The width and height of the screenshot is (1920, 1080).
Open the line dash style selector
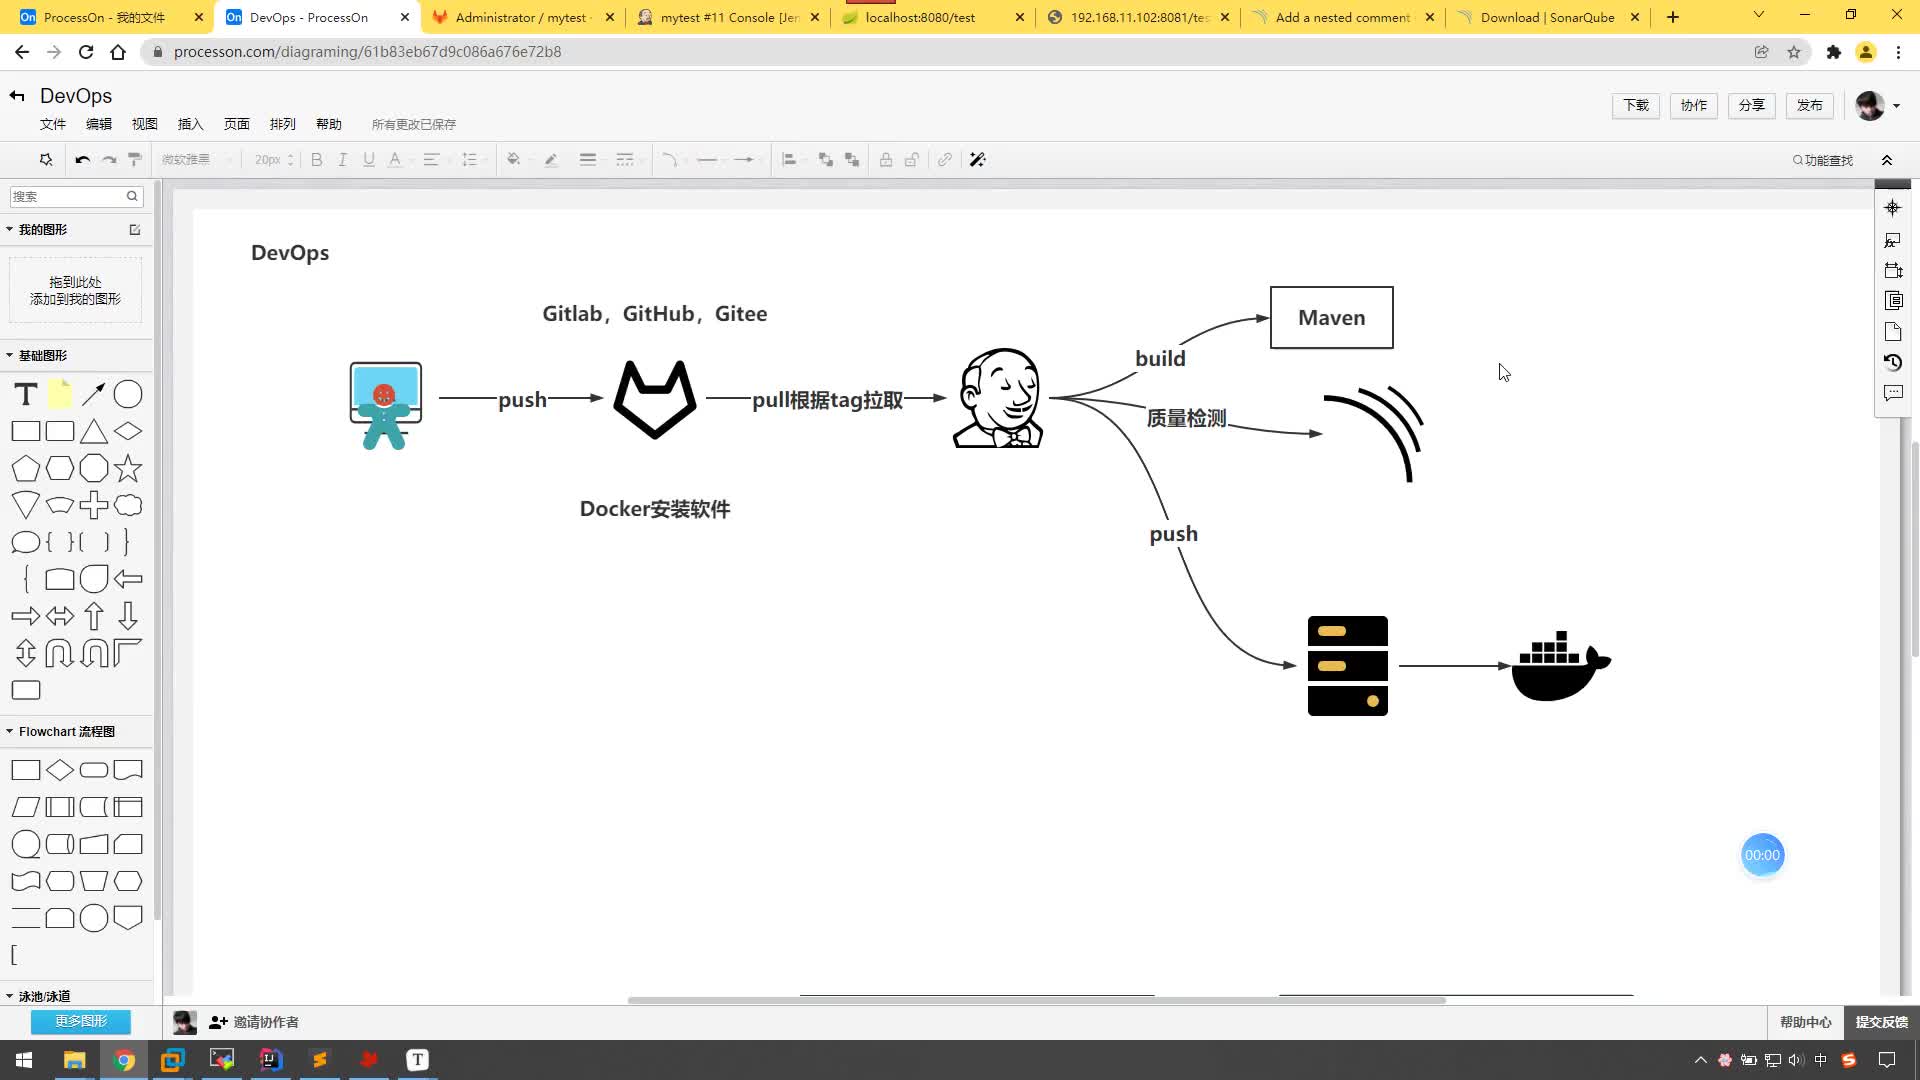[x=625, y=160]
